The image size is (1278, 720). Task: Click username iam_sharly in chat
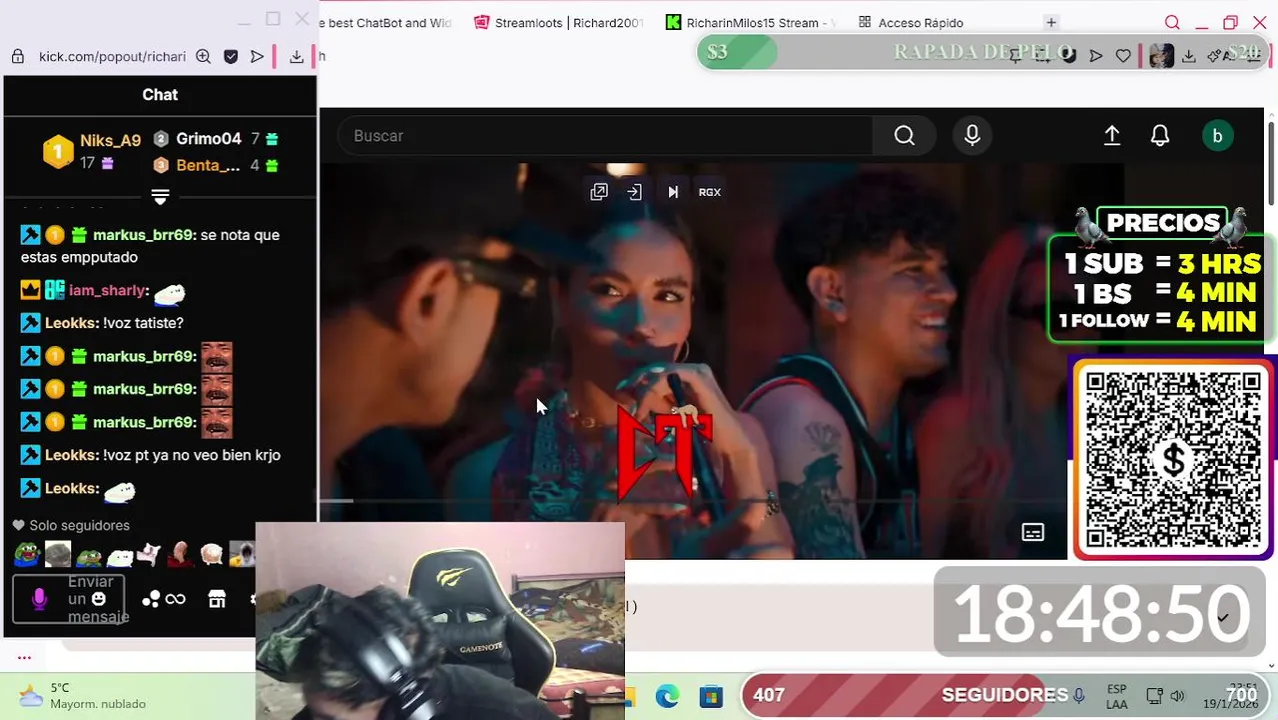pyautogui.click(x=109, y=290)
